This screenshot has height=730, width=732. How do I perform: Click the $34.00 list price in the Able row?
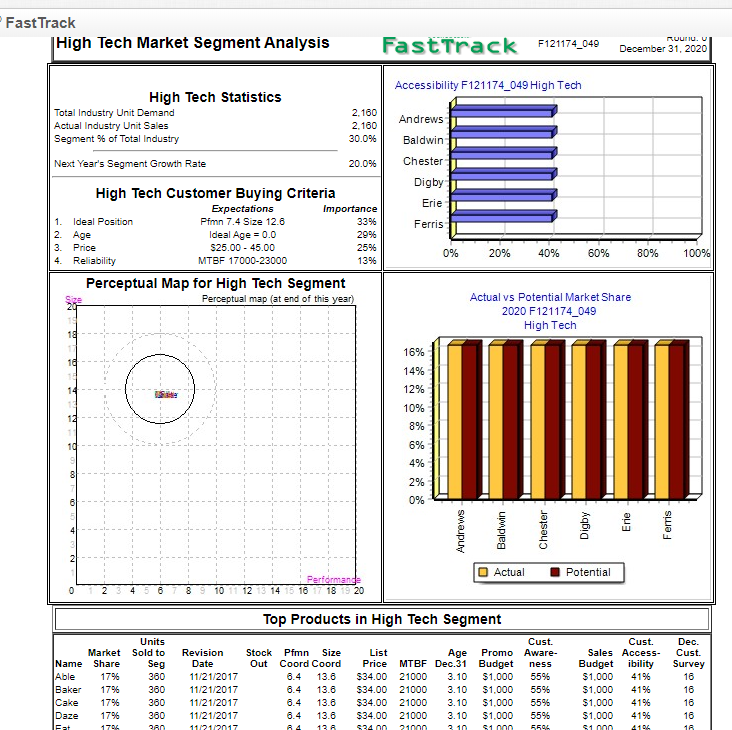tap(372, 677)
